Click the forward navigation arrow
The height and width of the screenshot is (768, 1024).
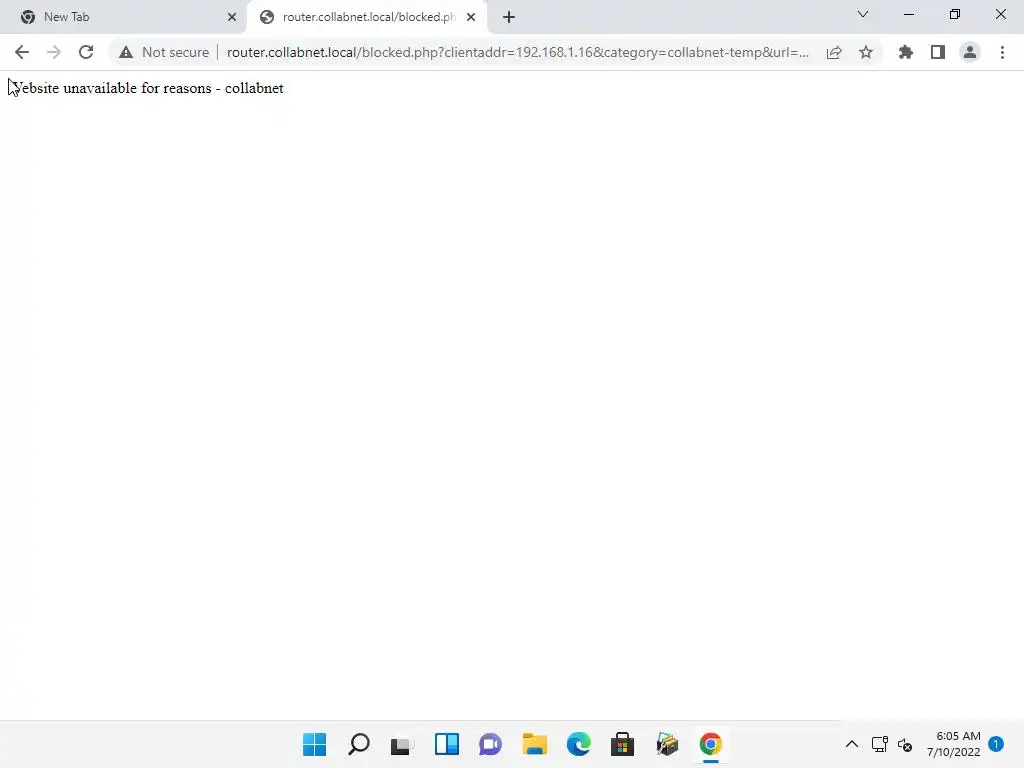pyautogui.click(x=54, y=52)
